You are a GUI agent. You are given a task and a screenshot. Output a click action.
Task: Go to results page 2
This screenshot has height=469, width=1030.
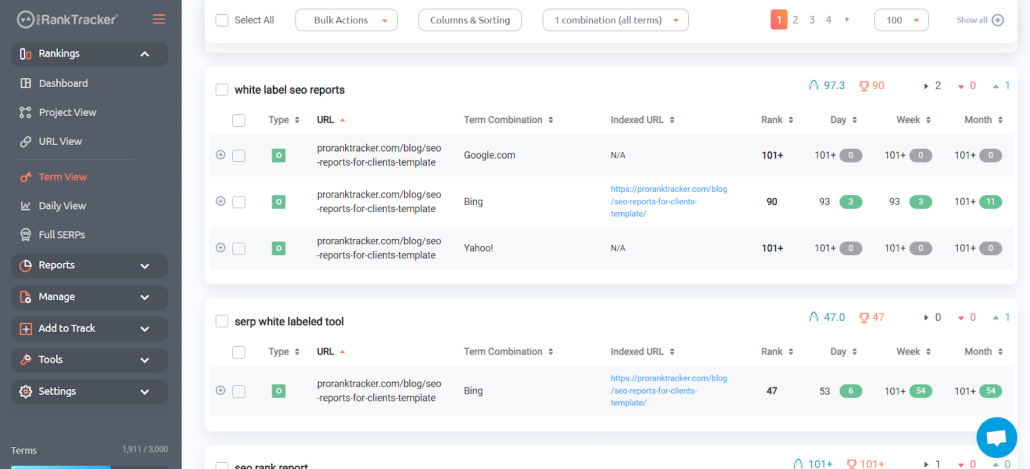[795, 20]
